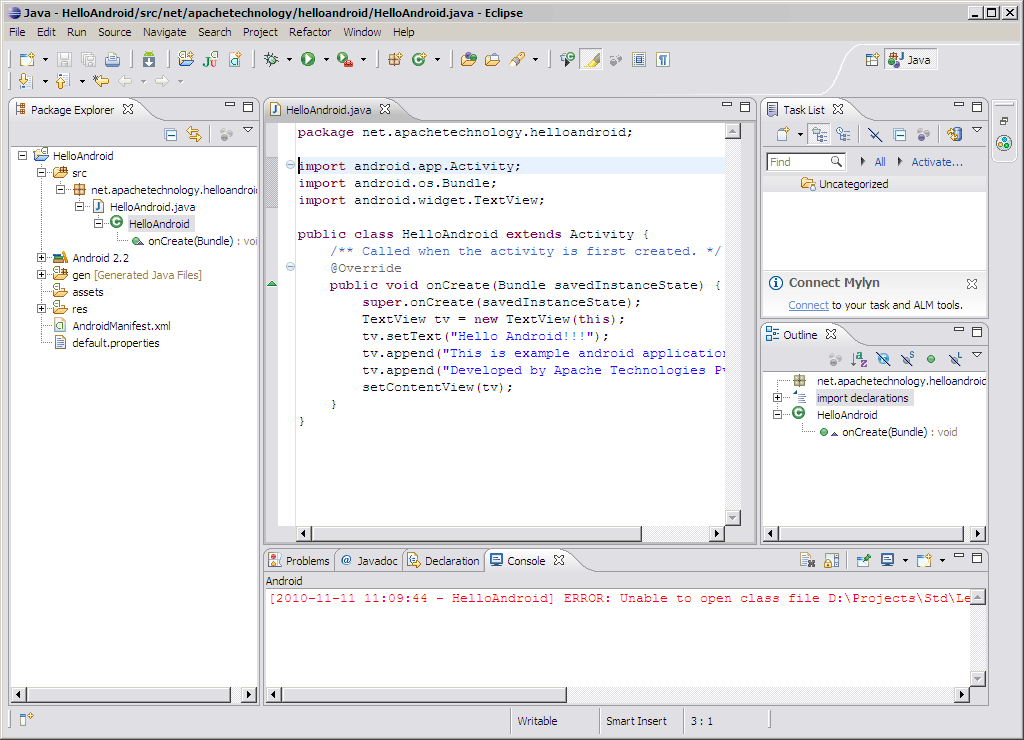Open the Navigate menu
1024x740 pixels.
[165, 32]
